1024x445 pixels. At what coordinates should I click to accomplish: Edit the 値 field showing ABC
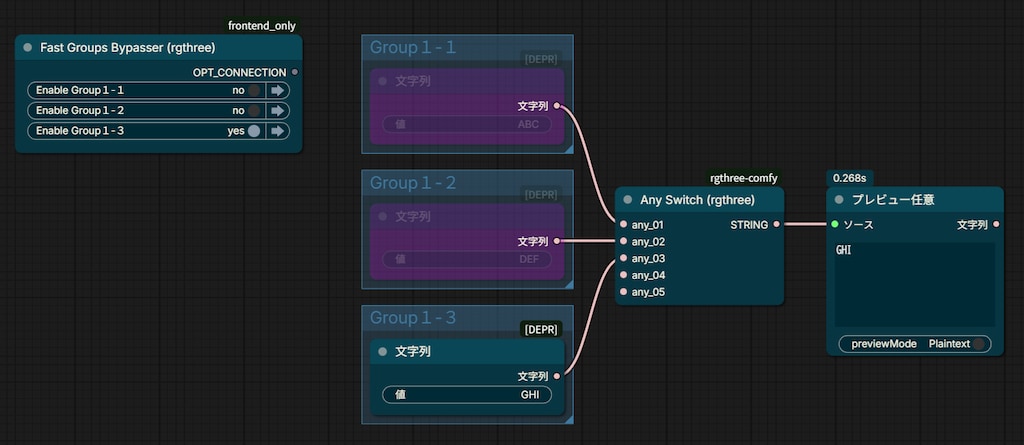[x=466, y=124]
